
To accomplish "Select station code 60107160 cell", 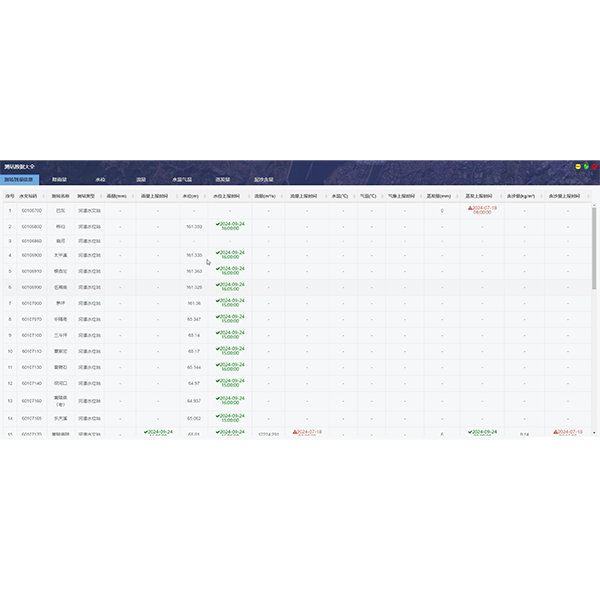I will (32, 401).
